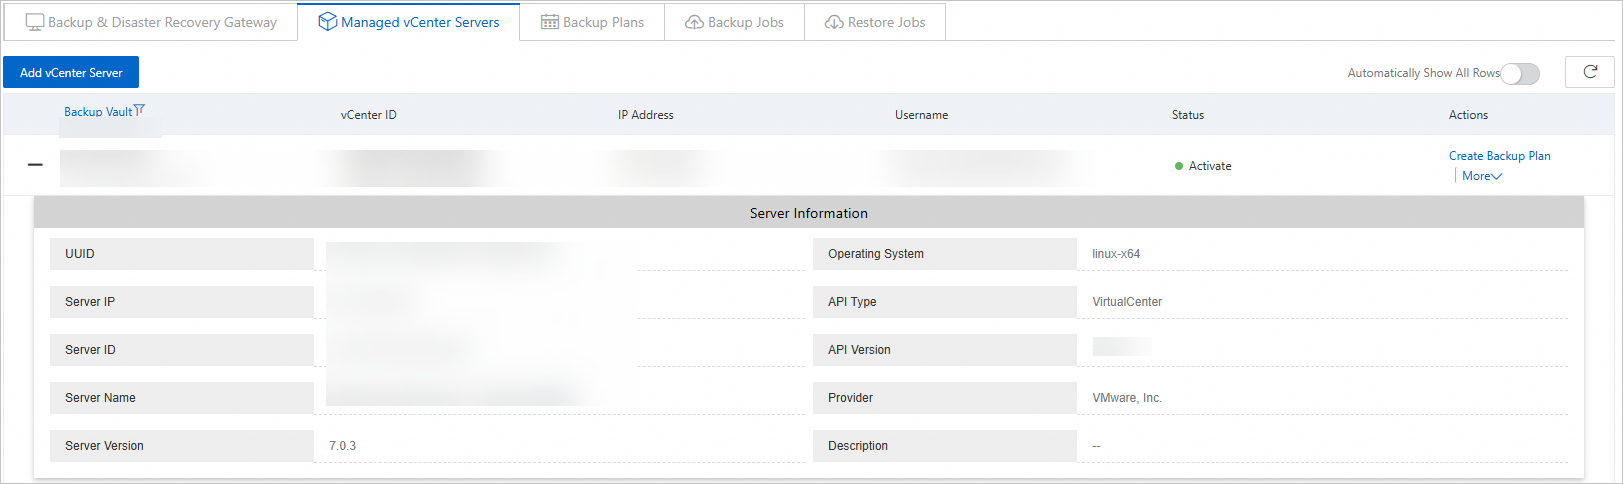Expand the More actions dropdown

coord(1481,176)
